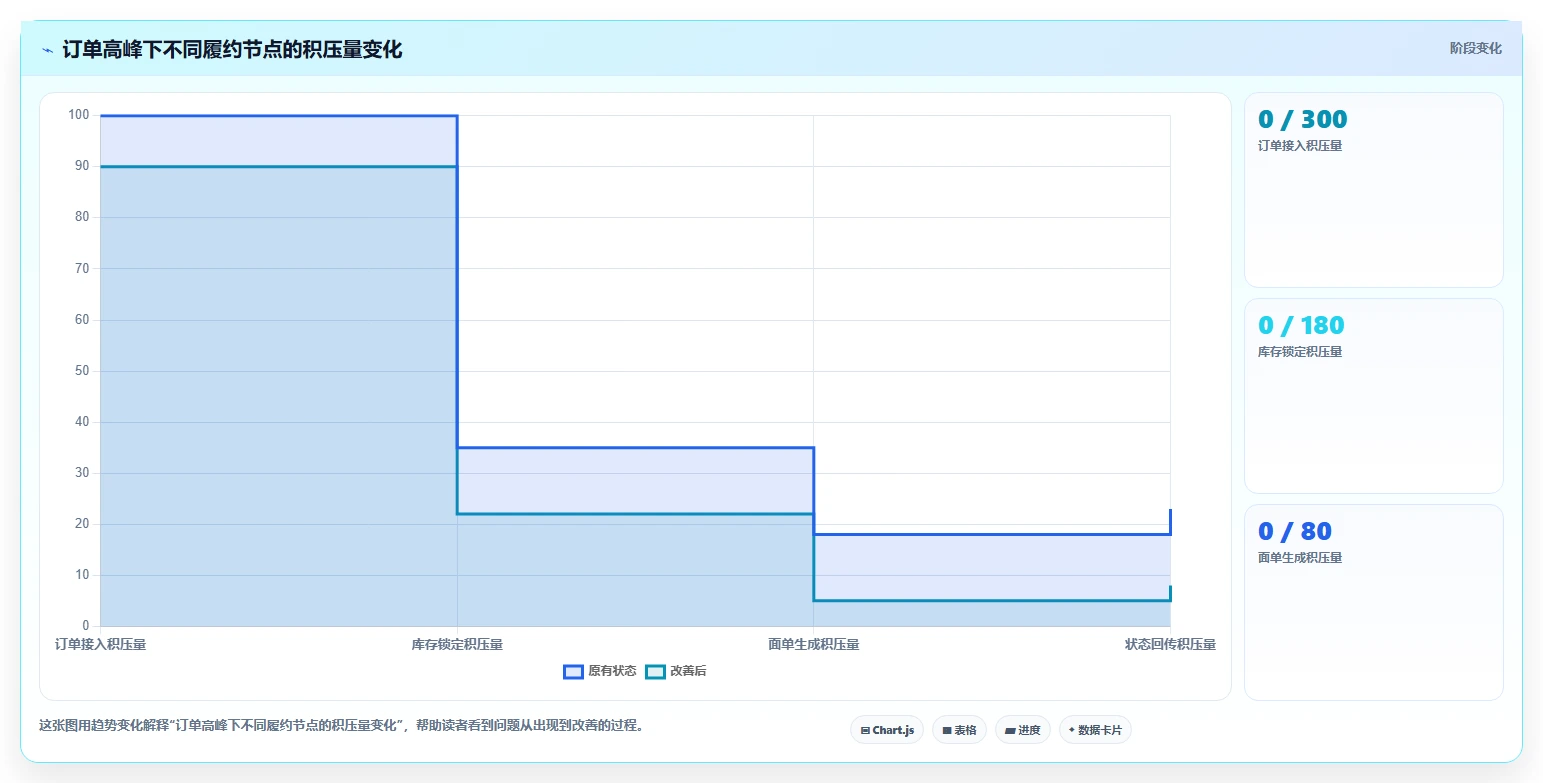Click the 阶段变化 label in header
Image resolution: width=1543 pixels, height=783 pixels.
click(1476, 48)
